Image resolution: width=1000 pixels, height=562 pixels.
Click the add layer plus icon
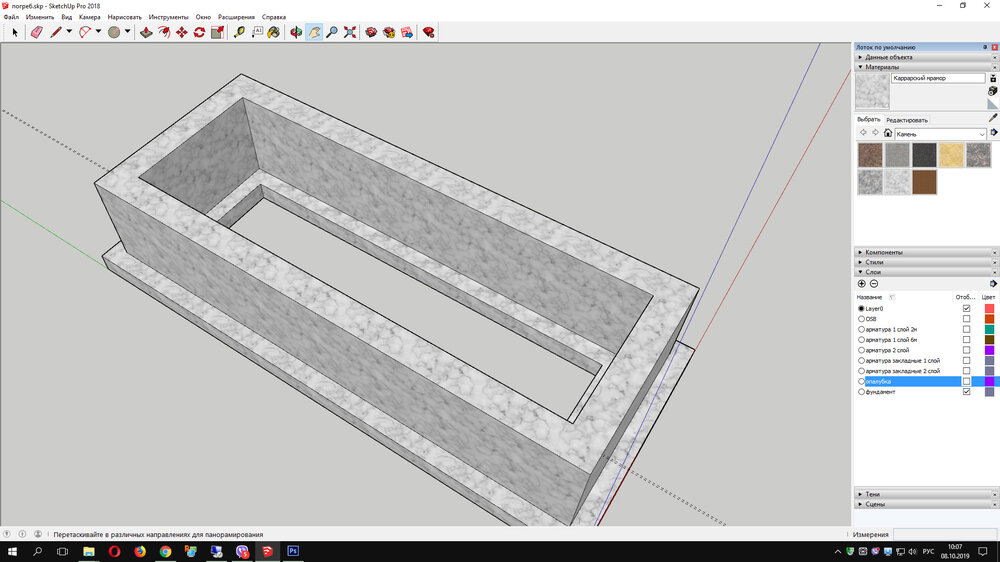(862, 284)
